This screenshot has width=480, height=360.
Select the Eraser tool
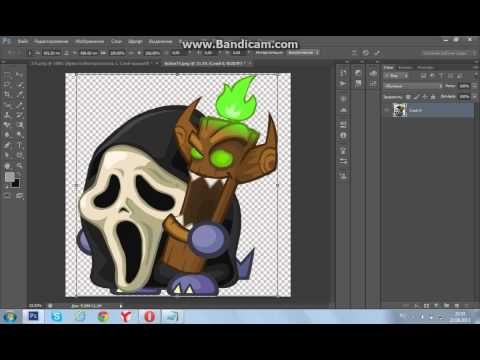tap(8, 125)
